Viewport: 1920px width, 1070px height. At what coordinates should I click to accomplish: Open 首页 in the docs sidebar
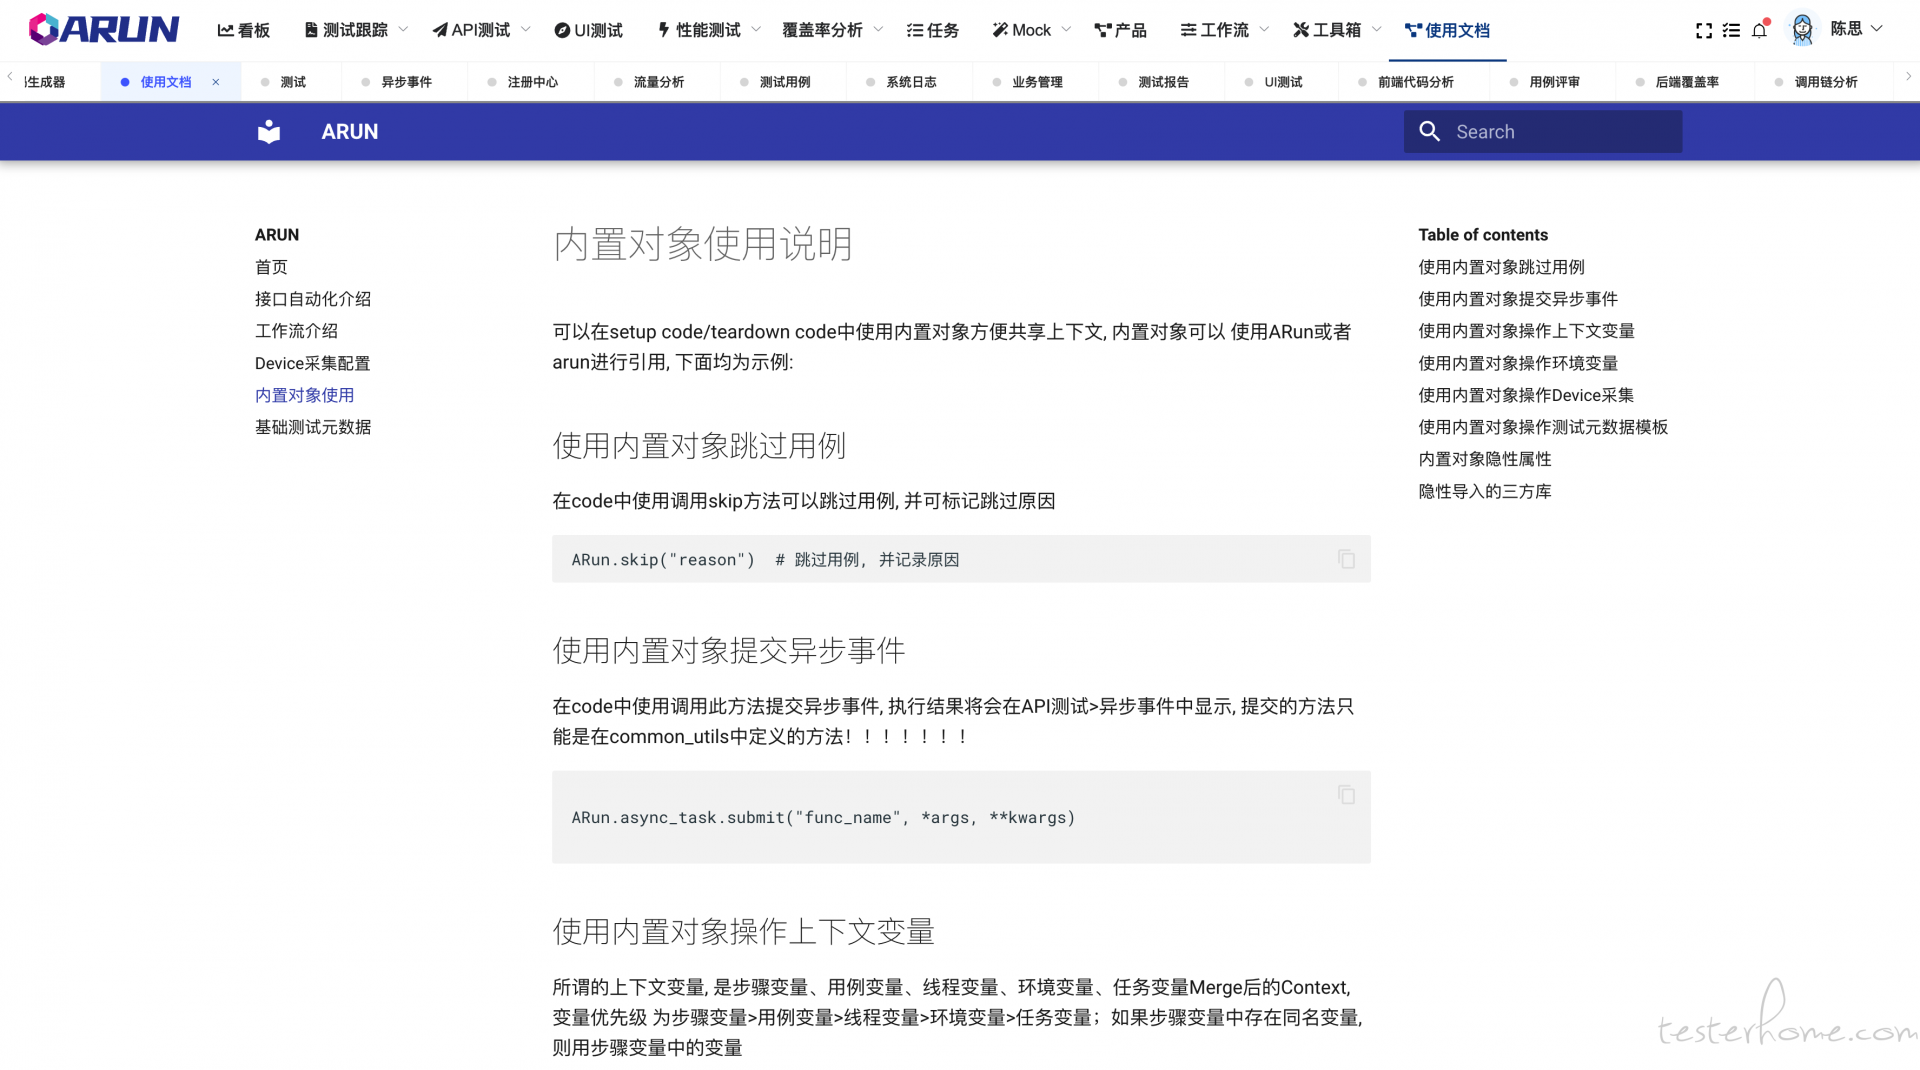tap(271, 267)
